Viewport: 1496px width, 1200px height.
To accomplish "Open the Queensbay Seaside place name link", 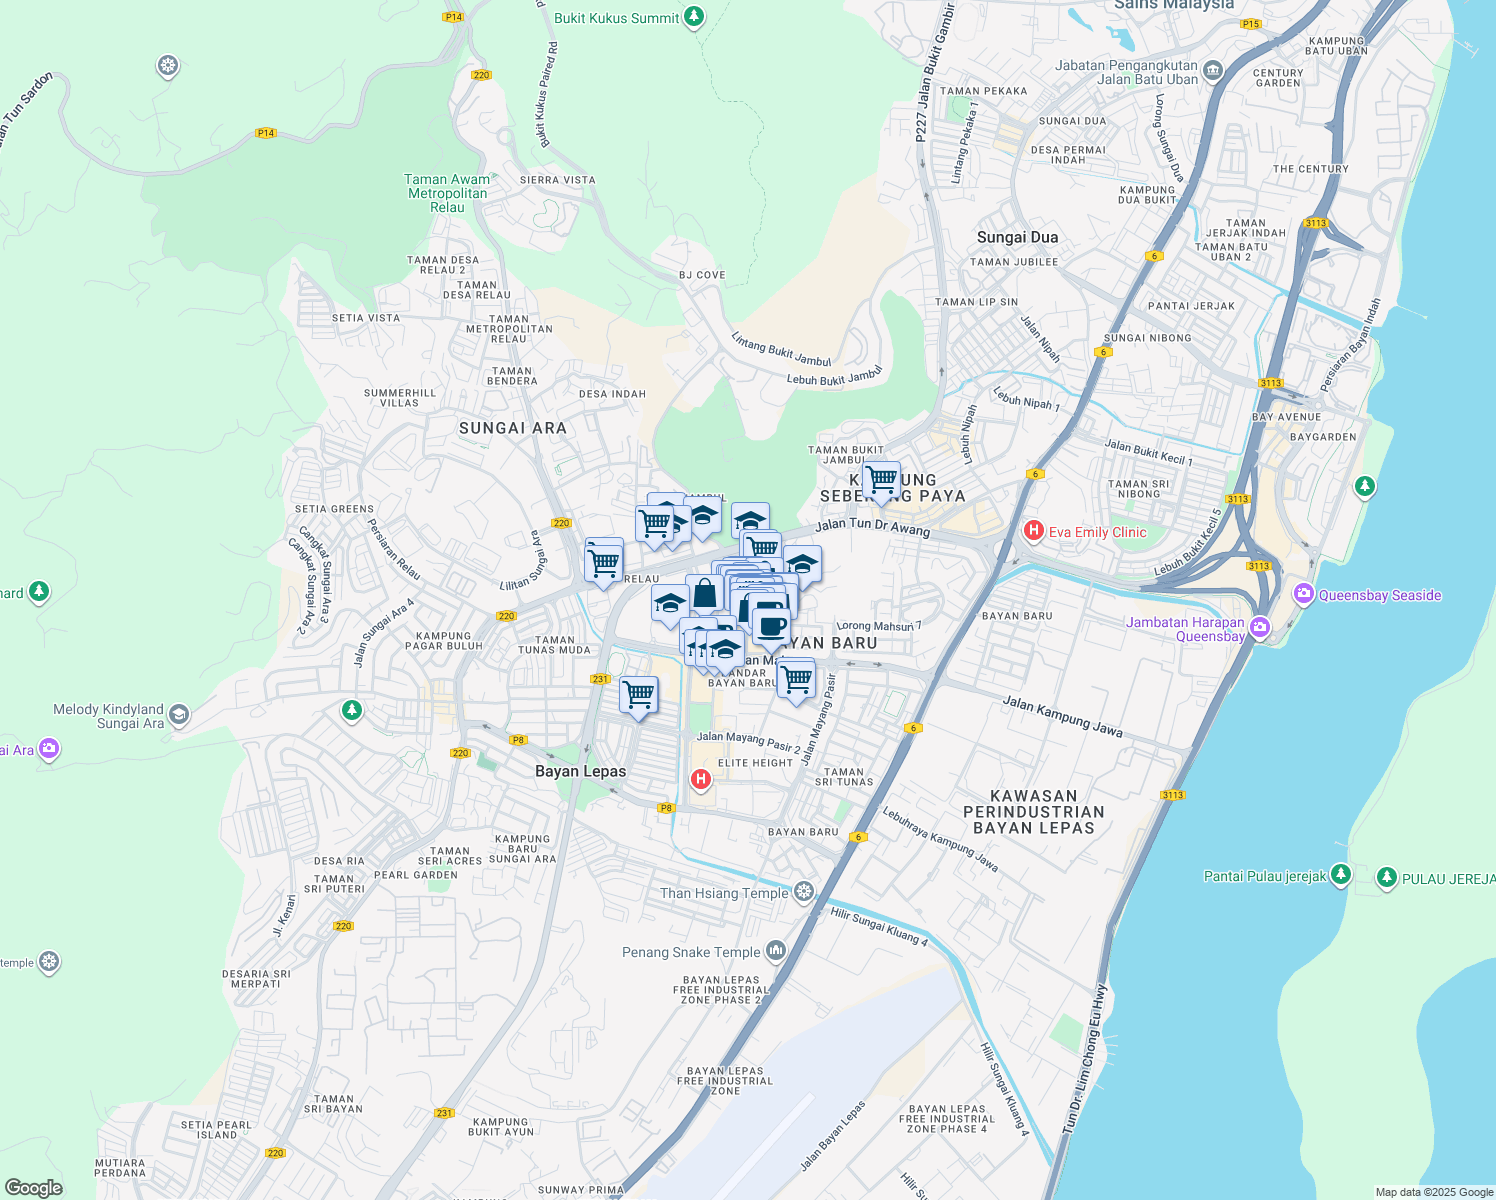I will tap(1380, 595).
